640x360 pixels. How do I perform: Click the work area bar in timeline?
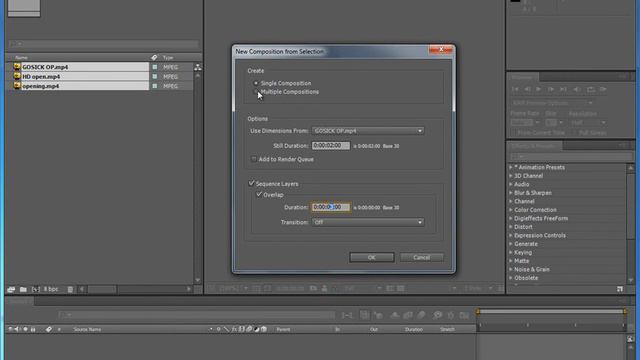(551, 311)
